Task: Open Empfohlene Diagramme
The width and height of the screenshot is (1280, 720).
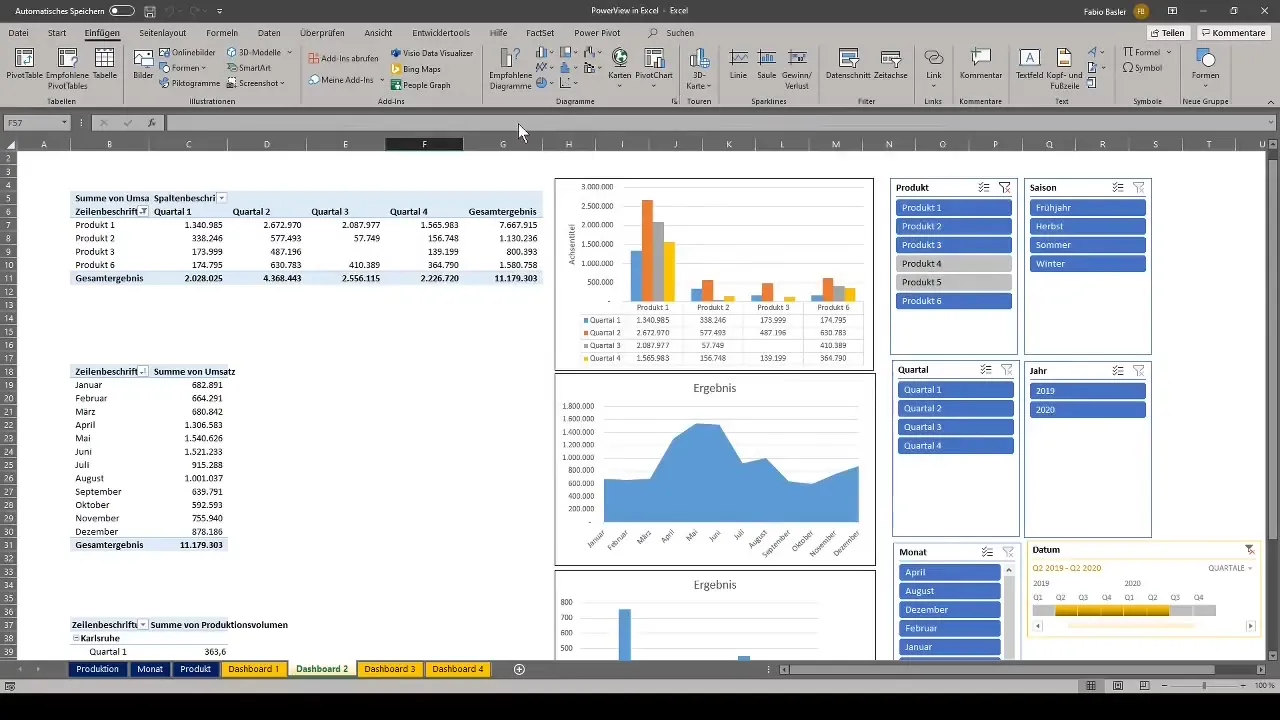Action: click(510, 68)
